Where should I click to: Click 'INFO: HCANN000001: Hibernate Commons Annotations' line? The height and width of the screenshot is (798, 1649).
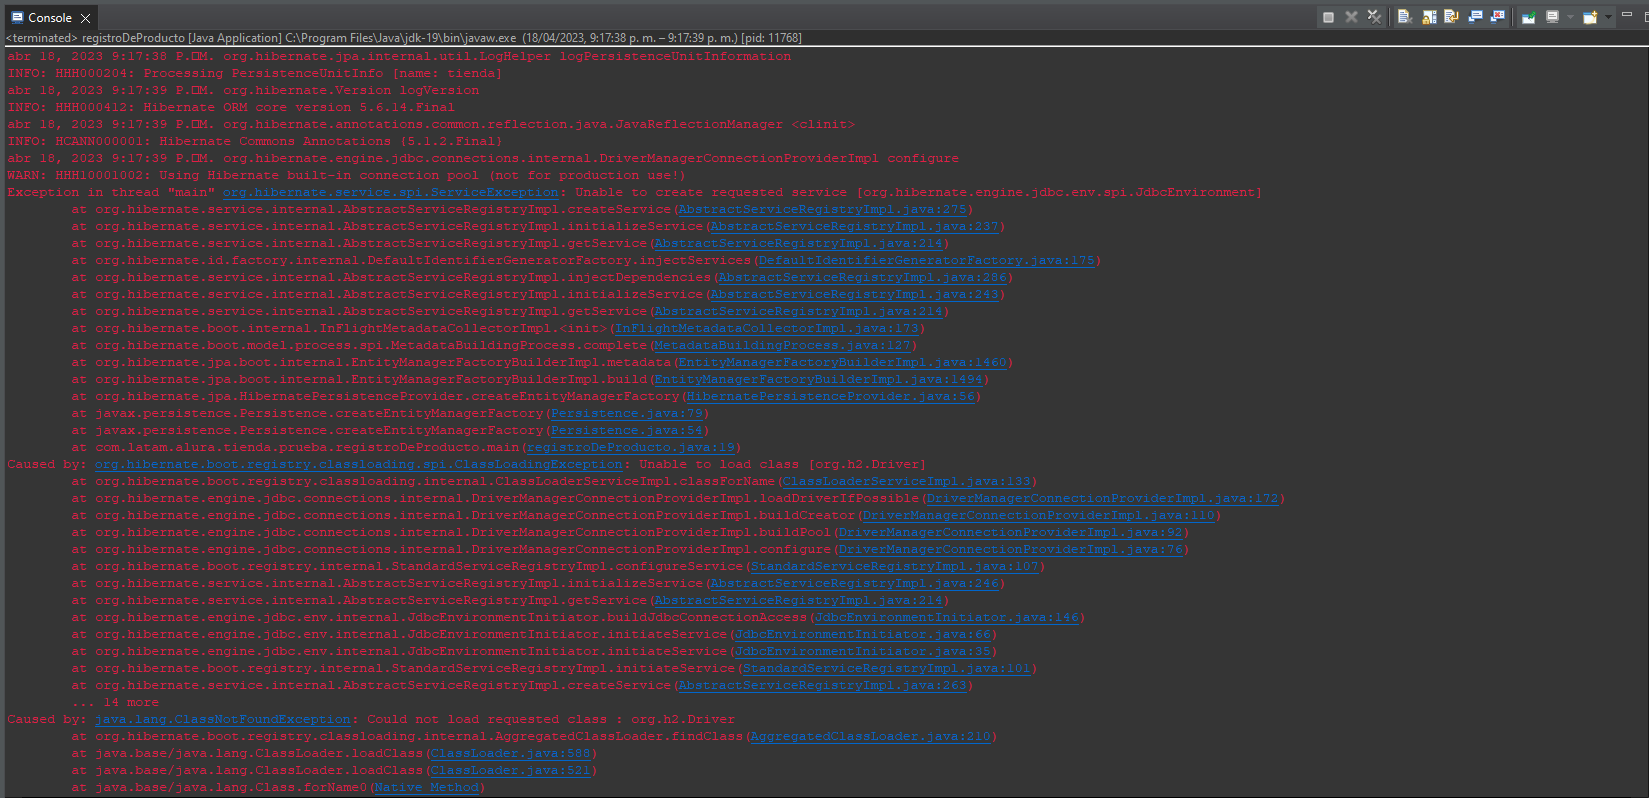click(255, 141)
